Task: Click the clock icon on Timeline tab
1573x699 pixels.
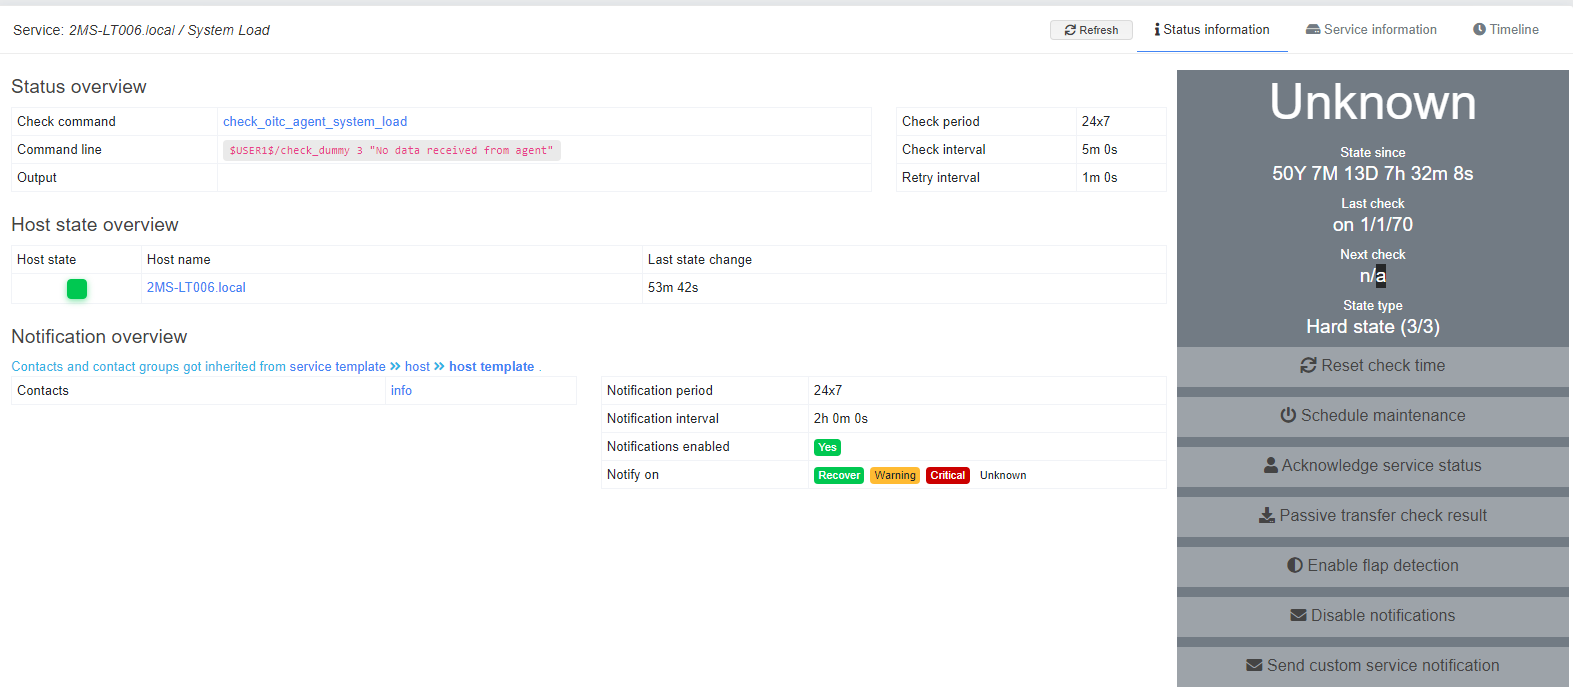Action: pyautogui.click(x=1479, y=30)
